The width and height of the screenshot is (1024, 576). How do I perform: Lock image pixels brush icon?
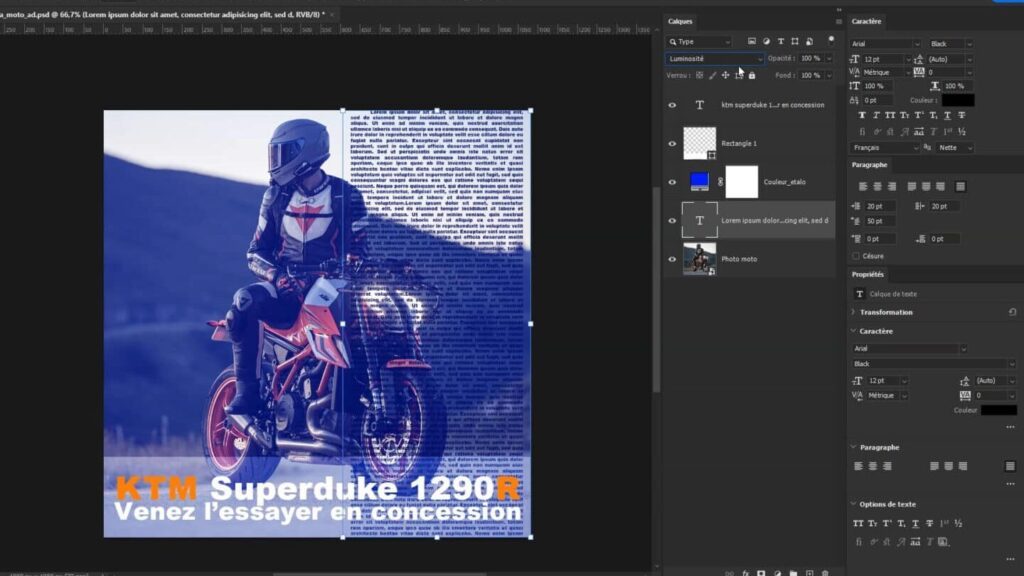(x=712, y=75)
